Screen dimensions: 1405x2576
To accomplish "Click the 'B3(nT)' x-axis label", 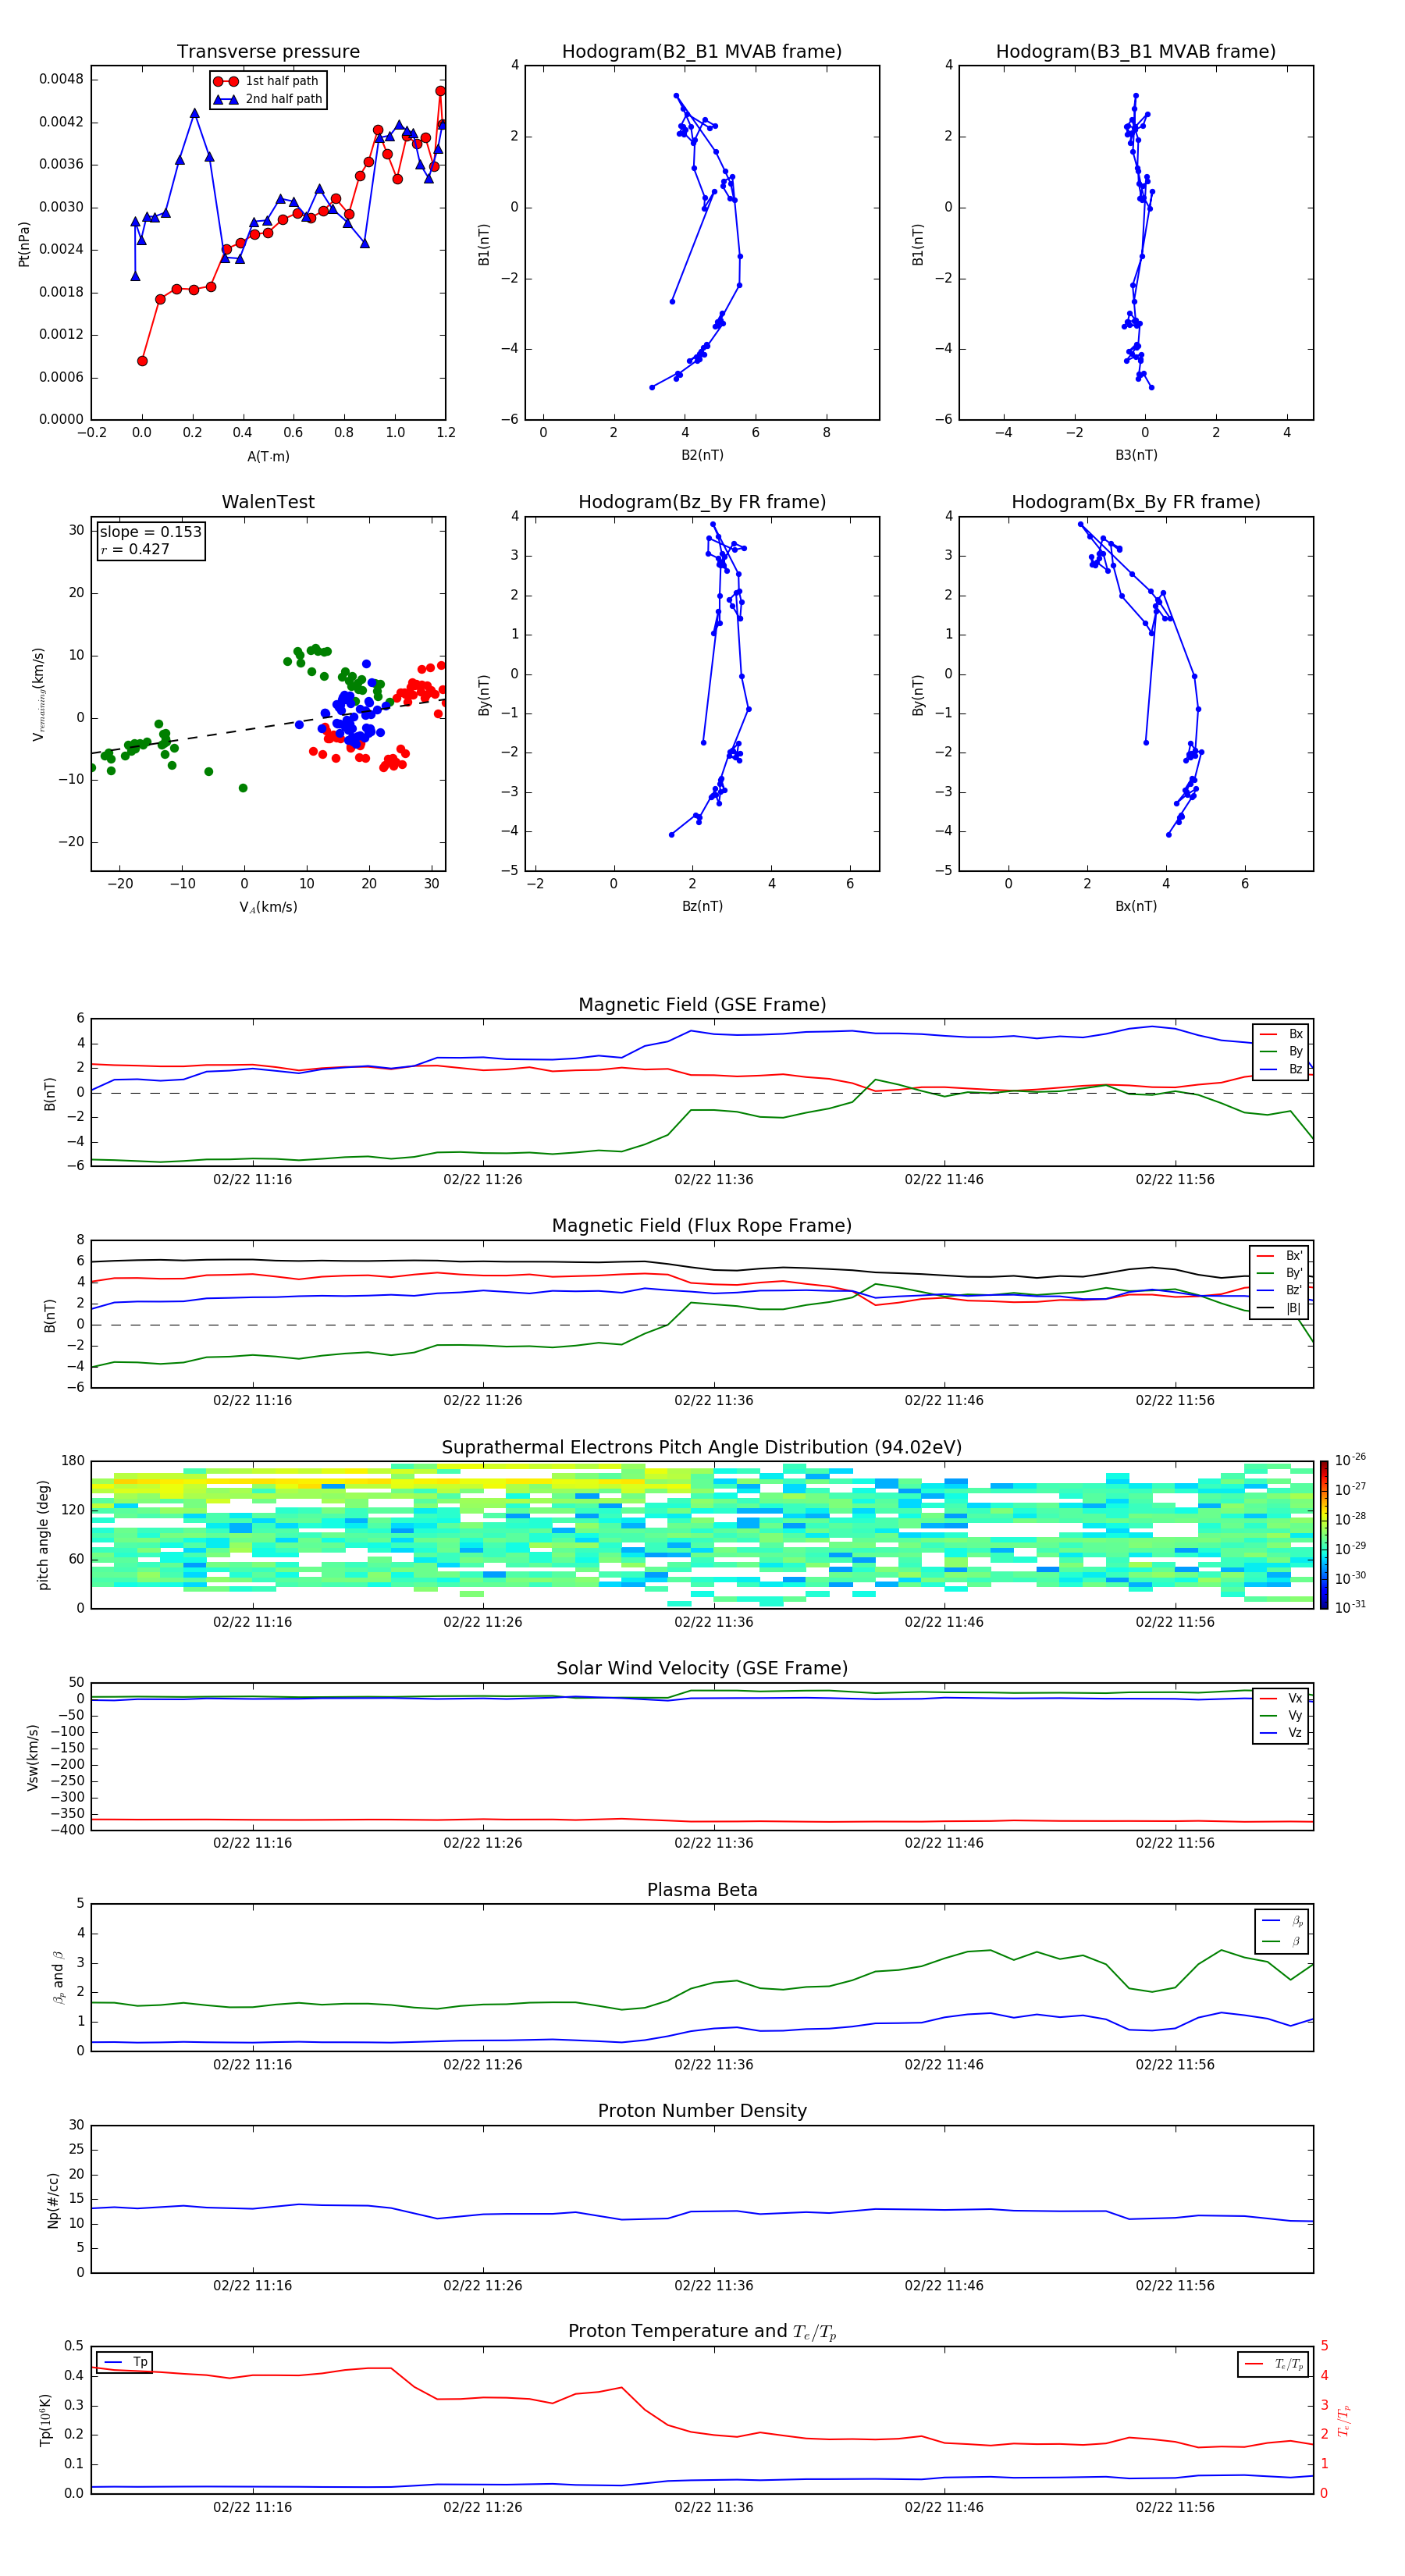I will coord(1136,455).
